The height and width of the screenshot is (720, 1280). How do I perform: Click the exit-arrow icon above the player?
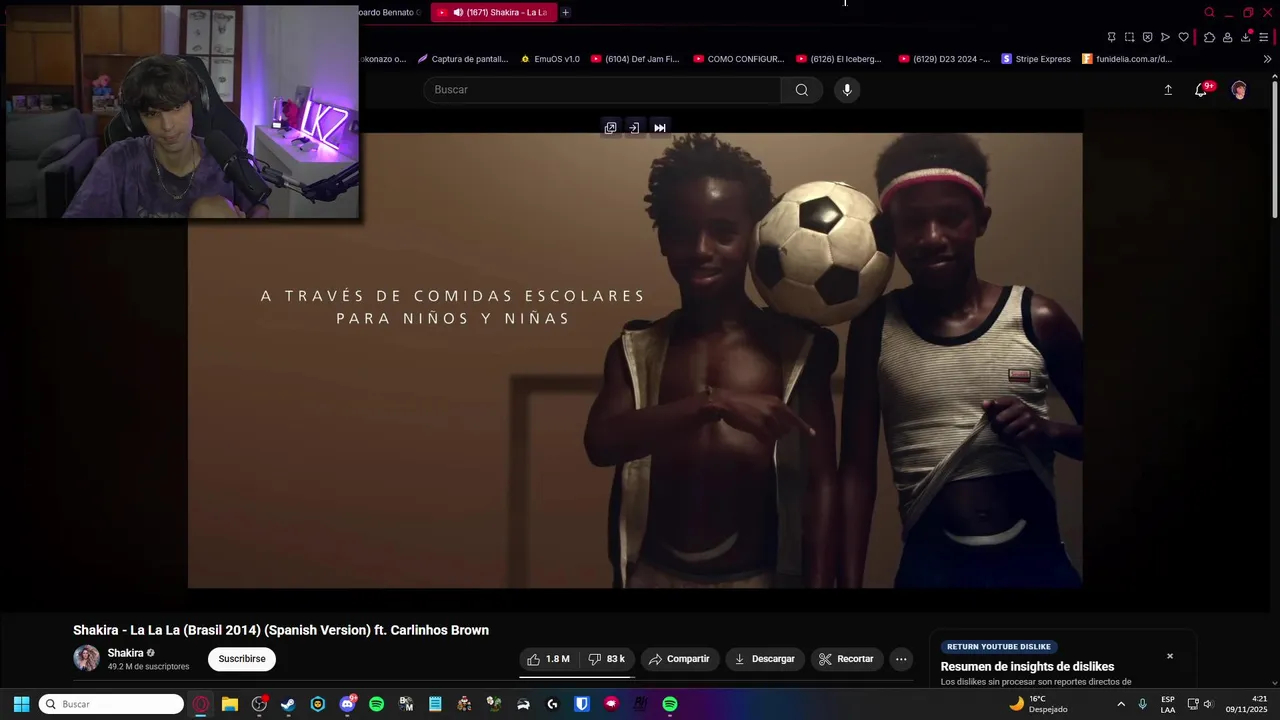click(634, 128)
